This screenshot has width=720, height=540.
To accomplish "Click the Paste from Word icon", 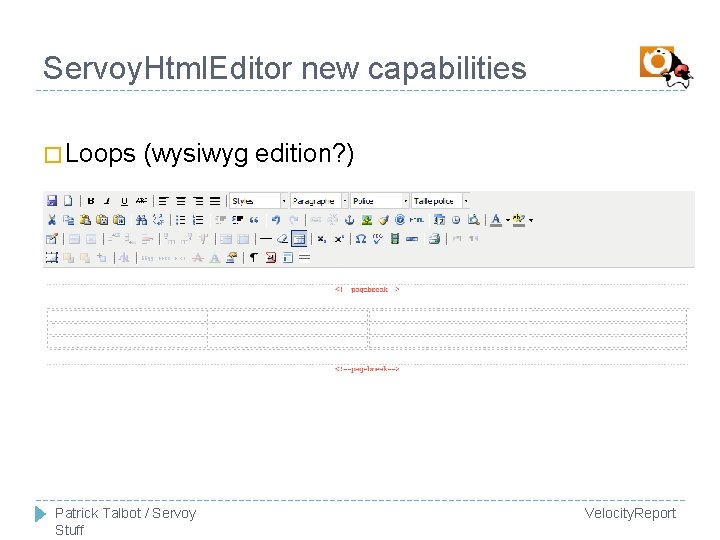I will pyautogui.click(x=119, y=220).
